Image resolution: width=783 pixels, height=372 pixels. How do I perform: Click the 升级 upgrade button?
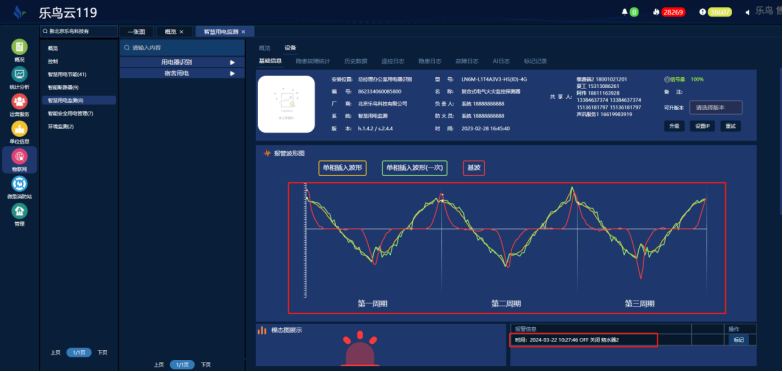tap(674, 126)
